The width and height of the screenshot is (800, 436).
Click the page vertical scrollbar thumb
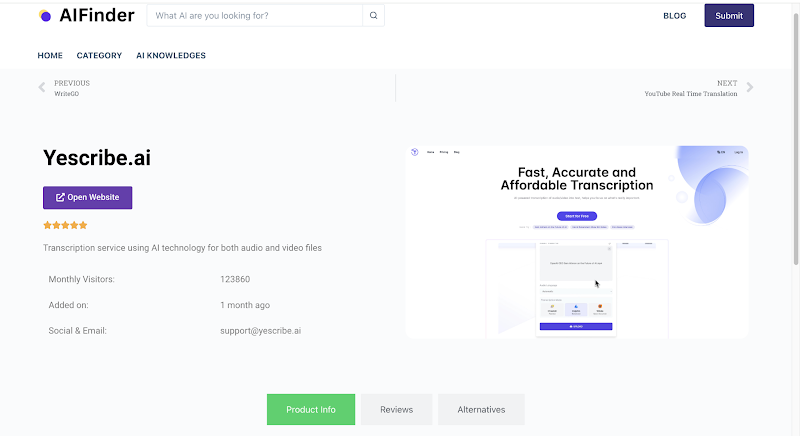point(795,138)
